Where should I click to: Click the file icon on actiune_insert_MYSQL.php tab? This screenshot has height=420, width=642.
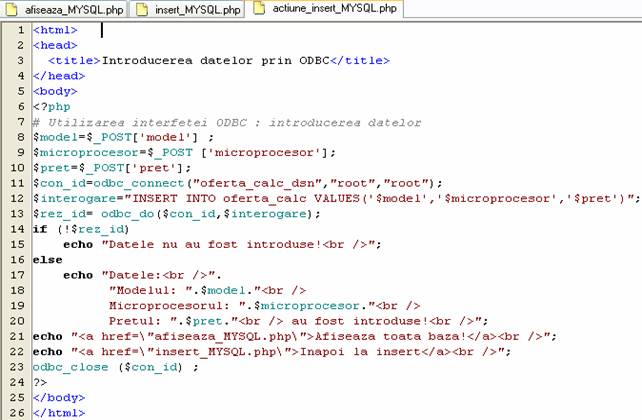[x=261, y=10]
